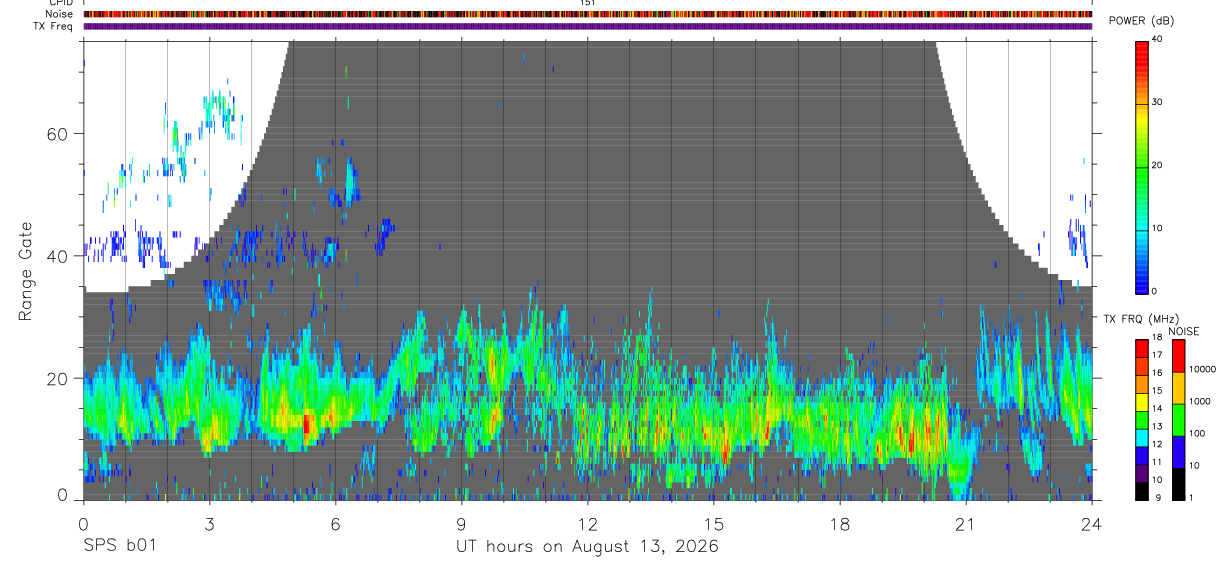1228x567 pixels.
Task: Click the green region of power colorbar
Action: (x=1141, y=170)
